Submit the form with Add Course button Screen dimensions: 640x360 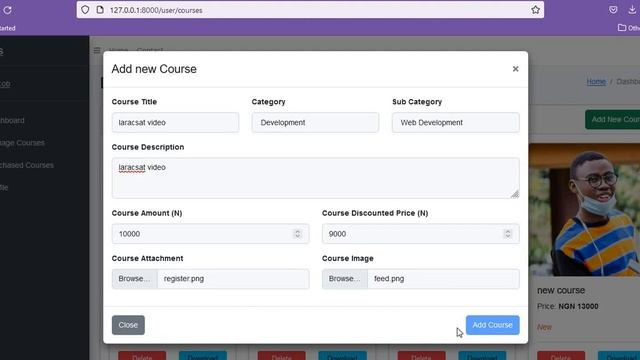493,325
